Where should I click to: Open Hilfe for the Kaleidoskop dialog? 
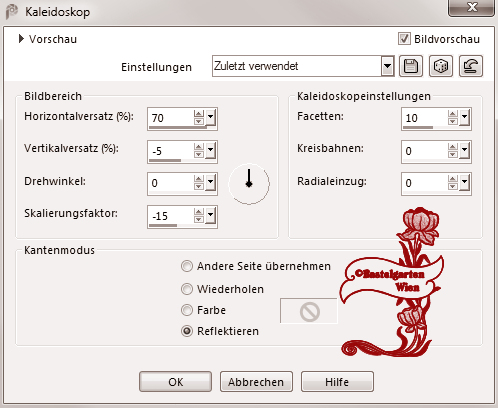[337, 382]
